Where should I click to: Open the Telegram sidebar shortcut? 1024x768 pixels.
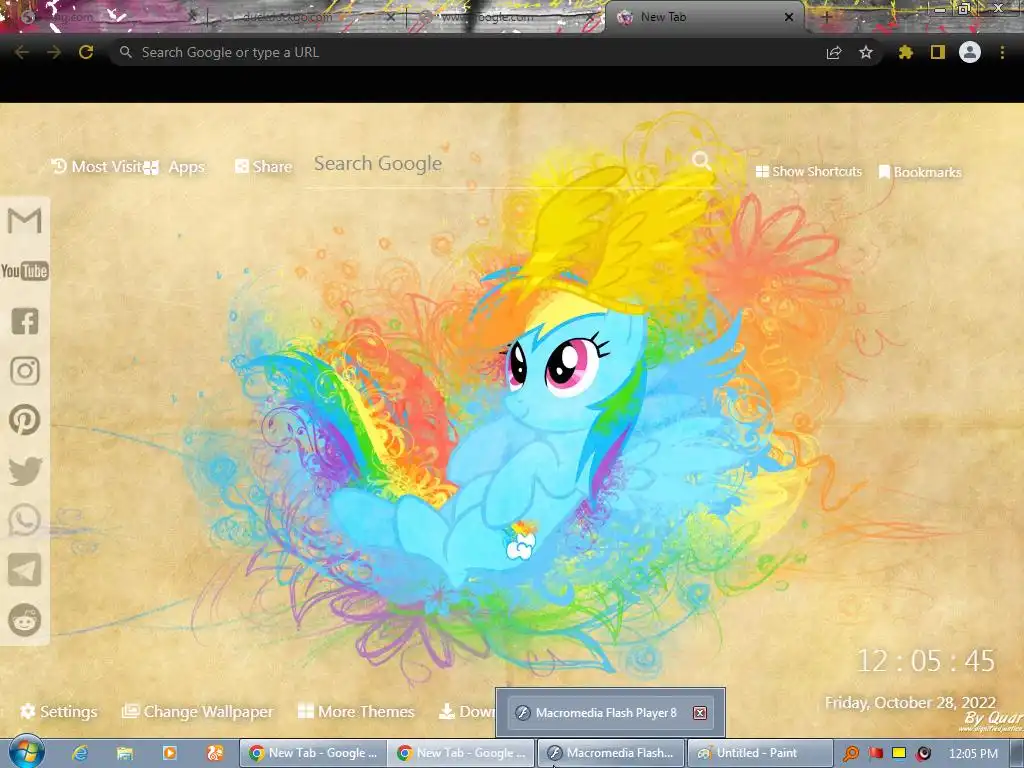click(25, 570)
